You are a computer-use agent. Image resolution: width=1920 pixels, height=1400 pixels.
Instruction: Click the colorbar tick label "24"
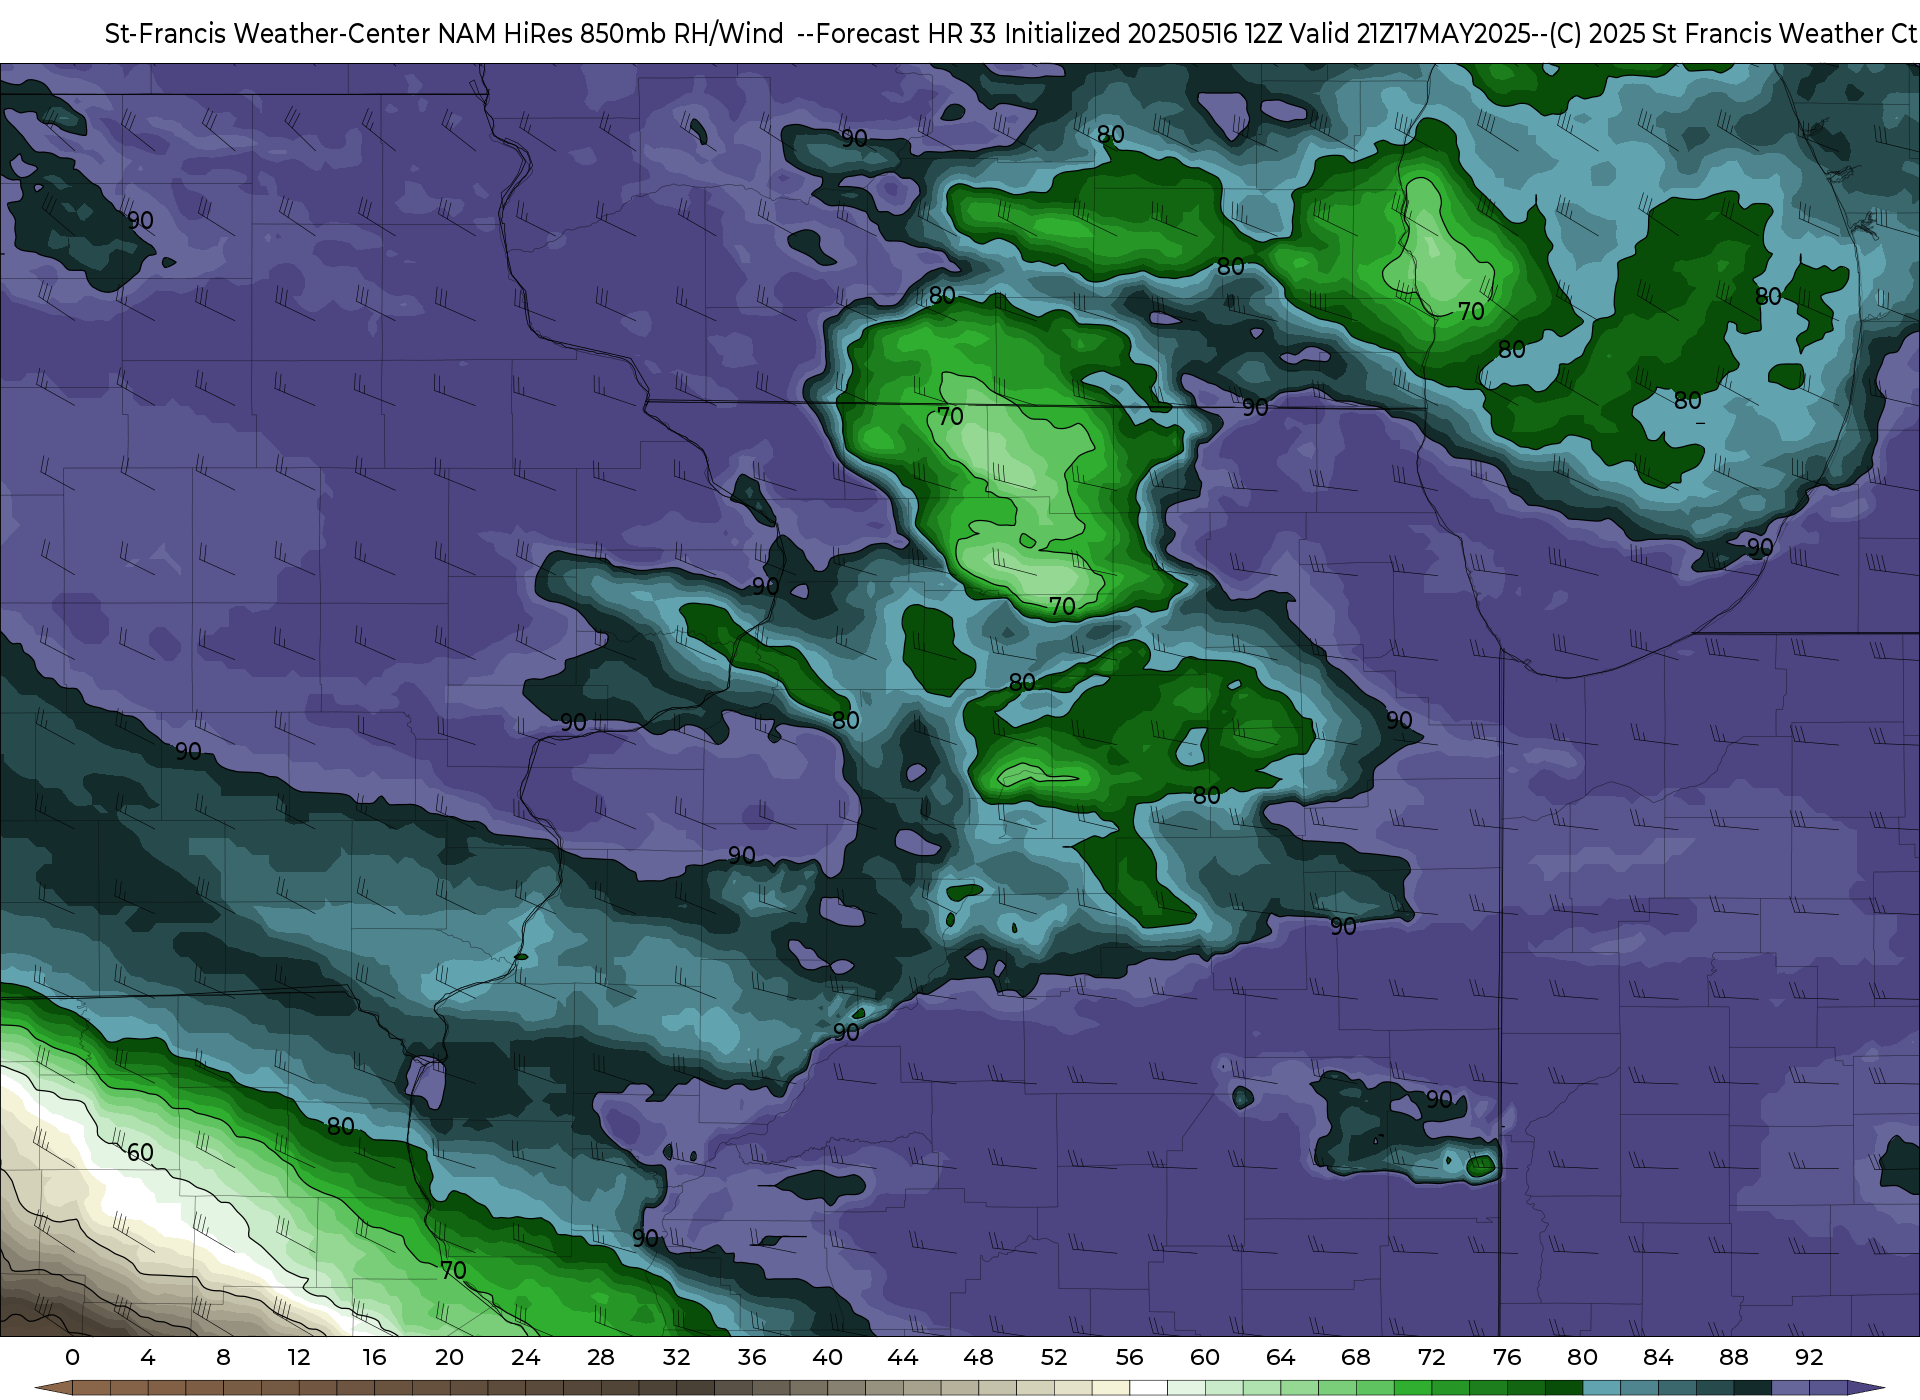525,1358
